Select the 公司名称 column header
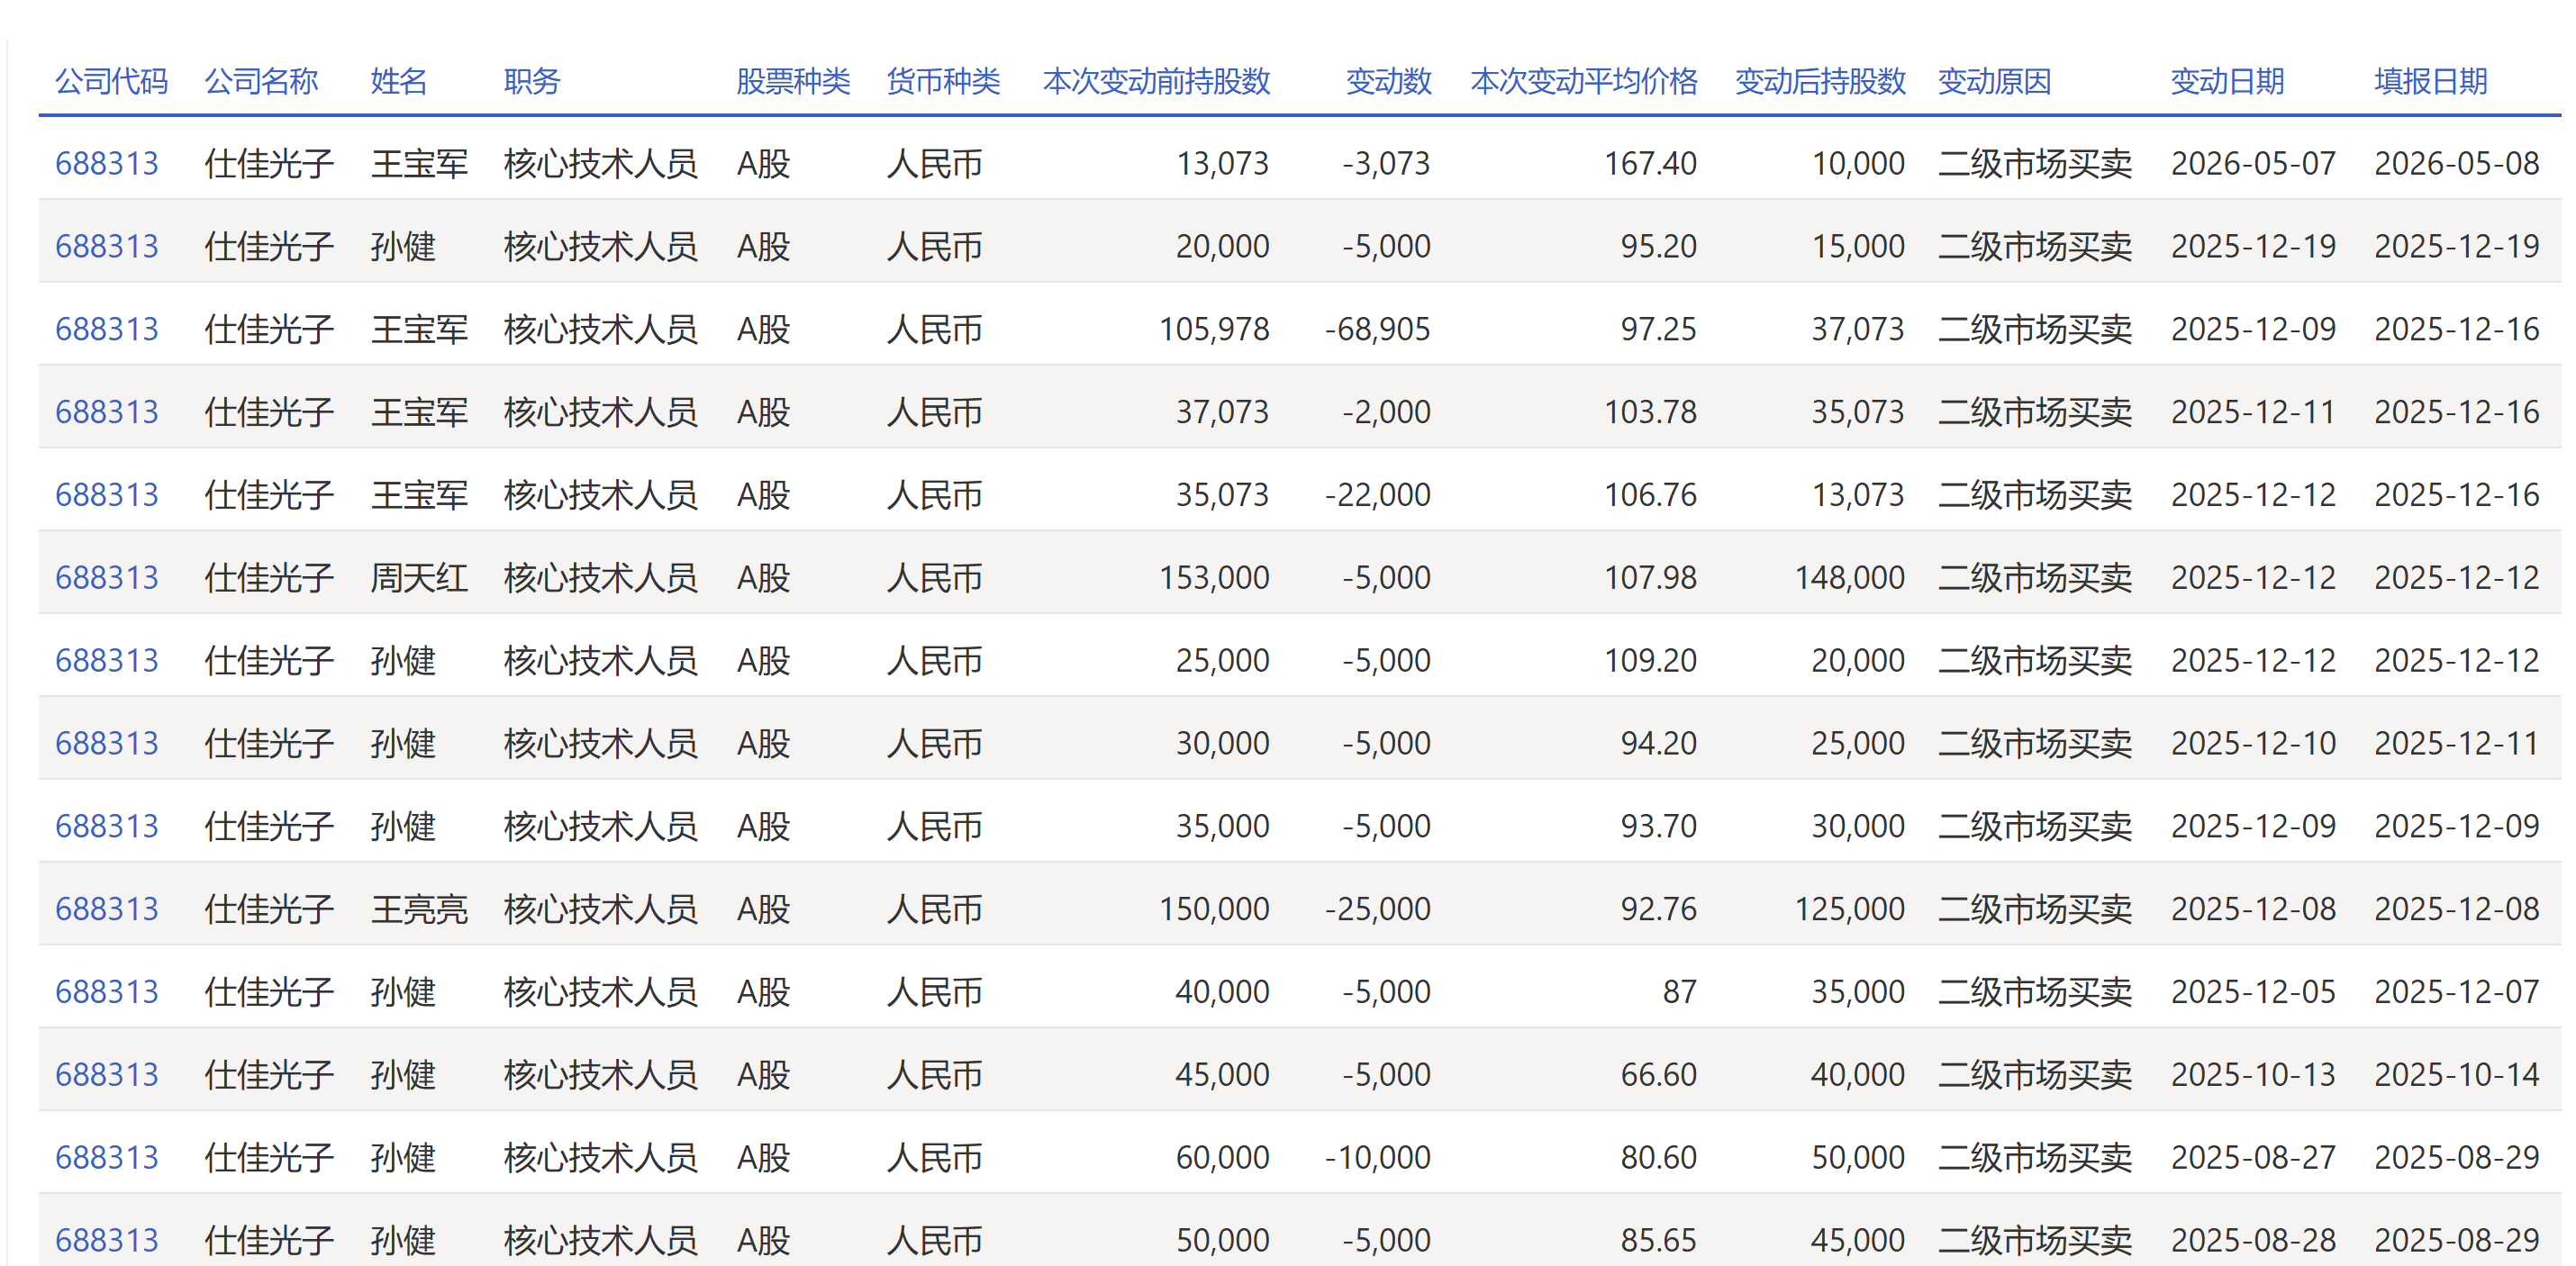This screenshot has width=2576, height=1266. [262, 81]
